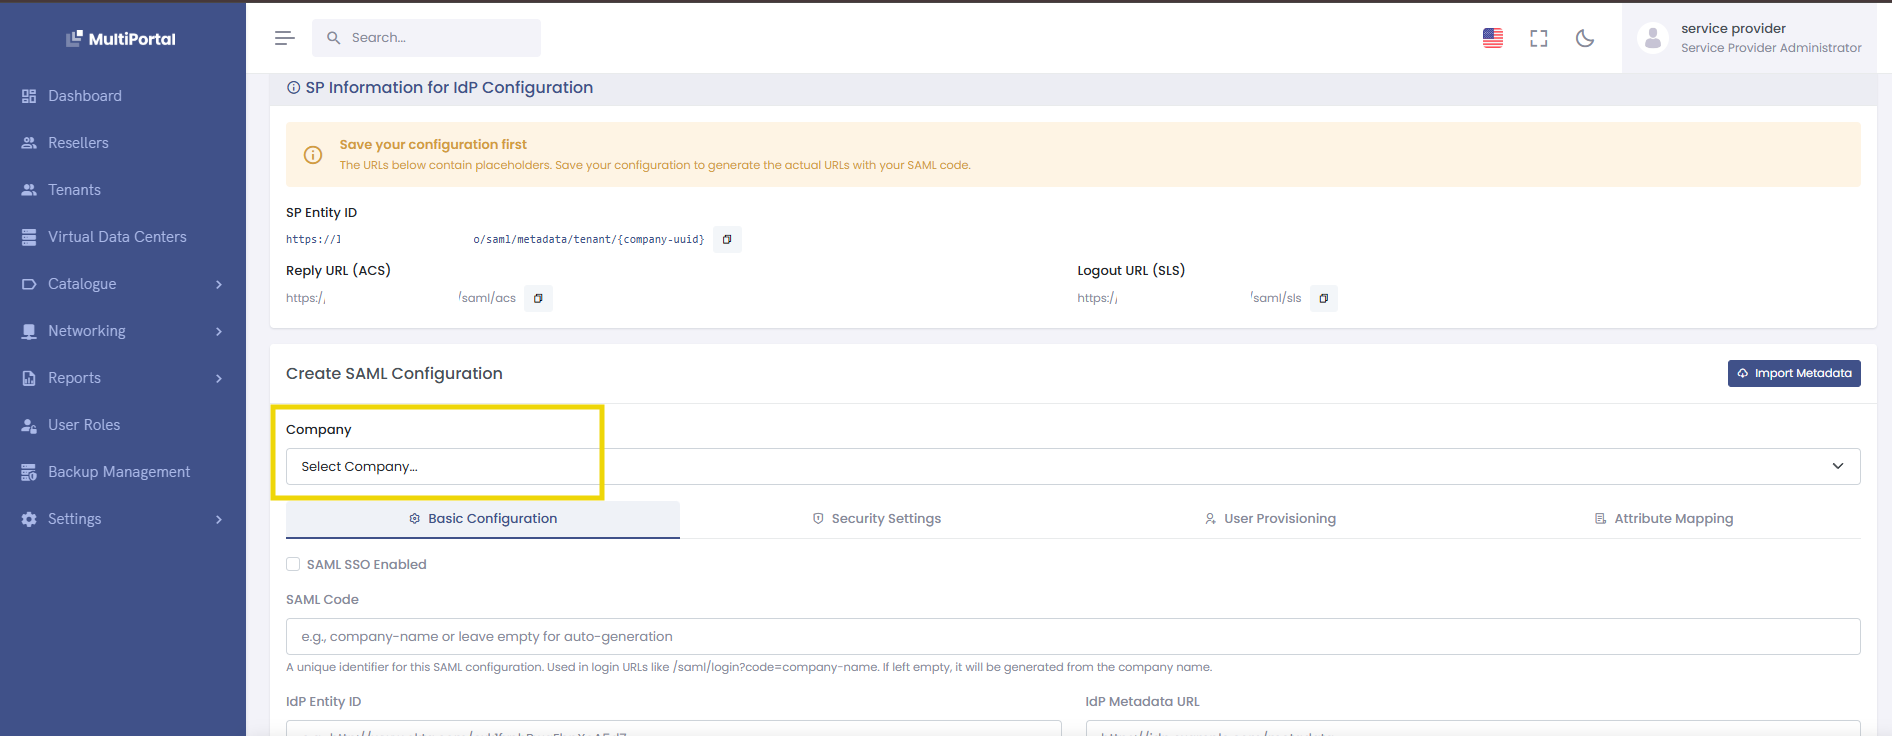
Task: Open the service provider user avatar
Action: click(x=1653, y=38)
